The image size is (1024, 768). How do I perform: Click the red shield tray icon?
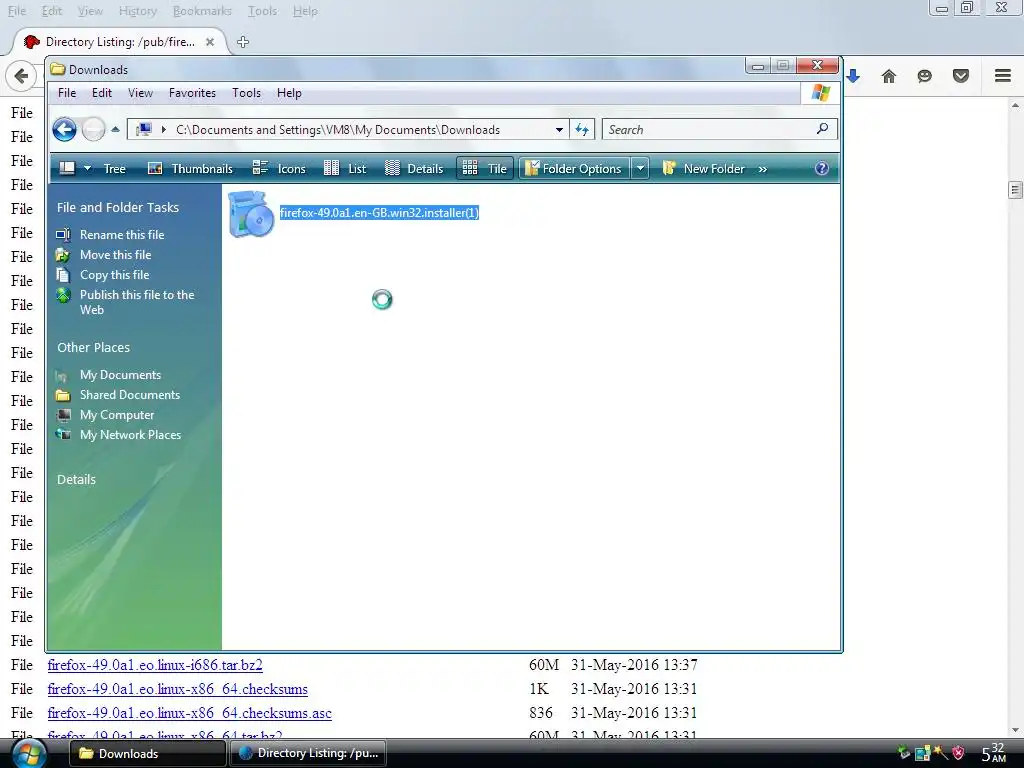pyautogui.click(x=958, y=753)
